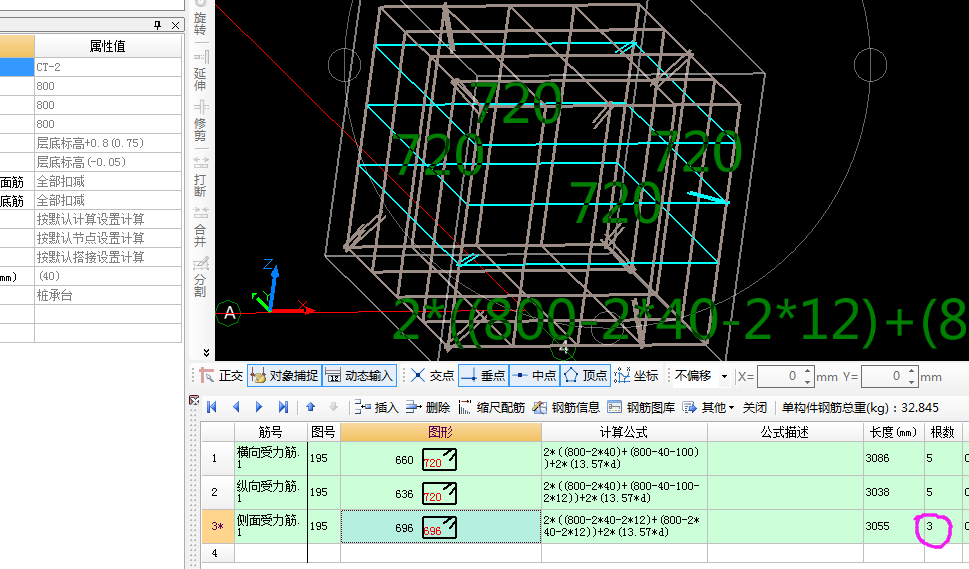Select 面筋 全部扣减 value
Screen dimensions: 969x569
click(108, 181)
